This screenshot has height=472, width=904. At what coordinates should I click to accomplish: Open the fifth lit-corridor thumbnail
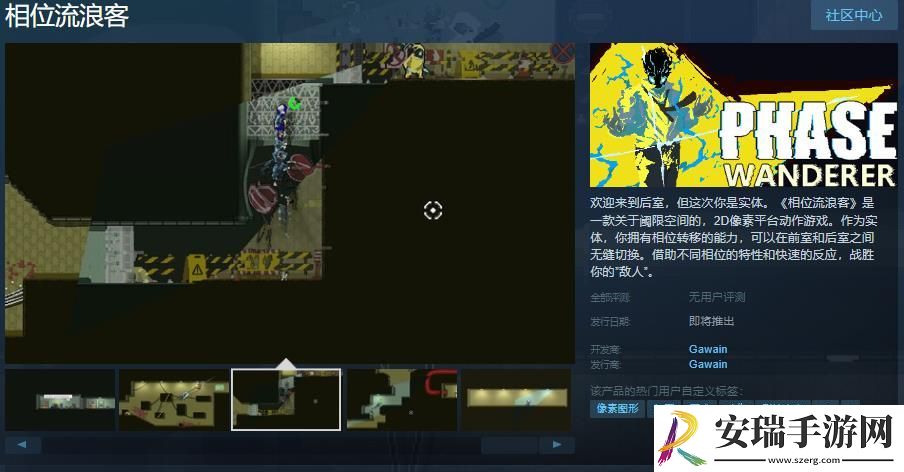click(517, 400)
